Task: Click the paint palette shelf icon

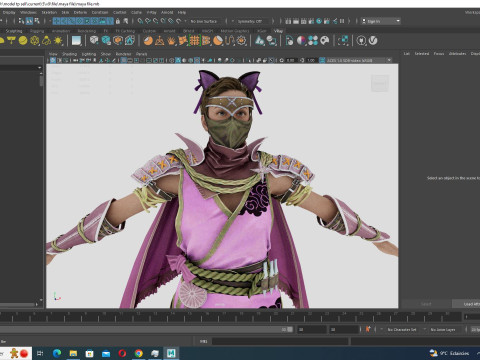Action: pyautogui.click(x=325, y=41)
